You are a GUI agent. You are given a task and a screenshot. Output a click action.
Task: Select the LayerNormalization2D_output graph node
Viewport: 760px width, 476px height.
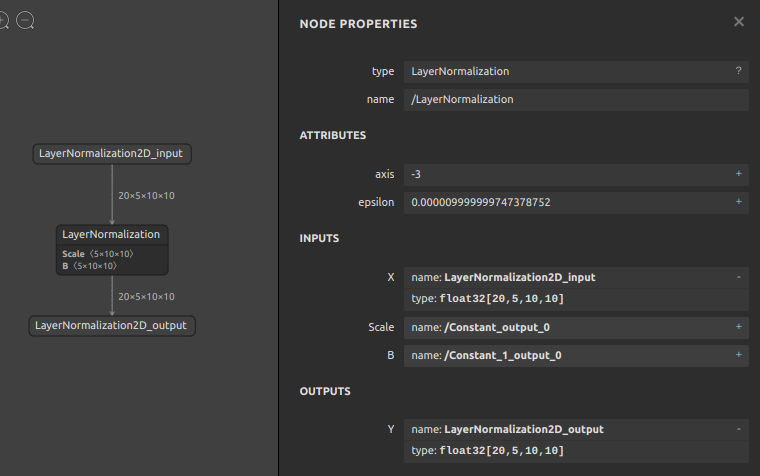click(111, 325)
